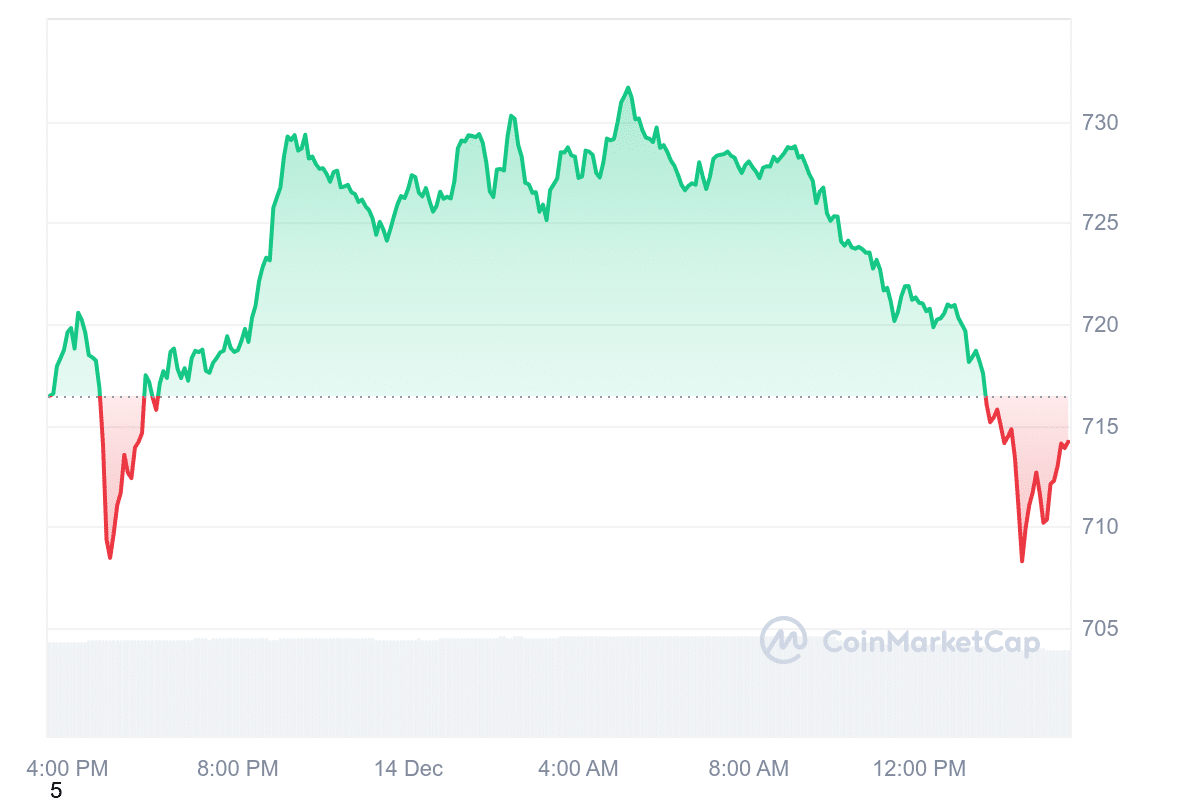Click the highest peak of the green line

point(628,88)
